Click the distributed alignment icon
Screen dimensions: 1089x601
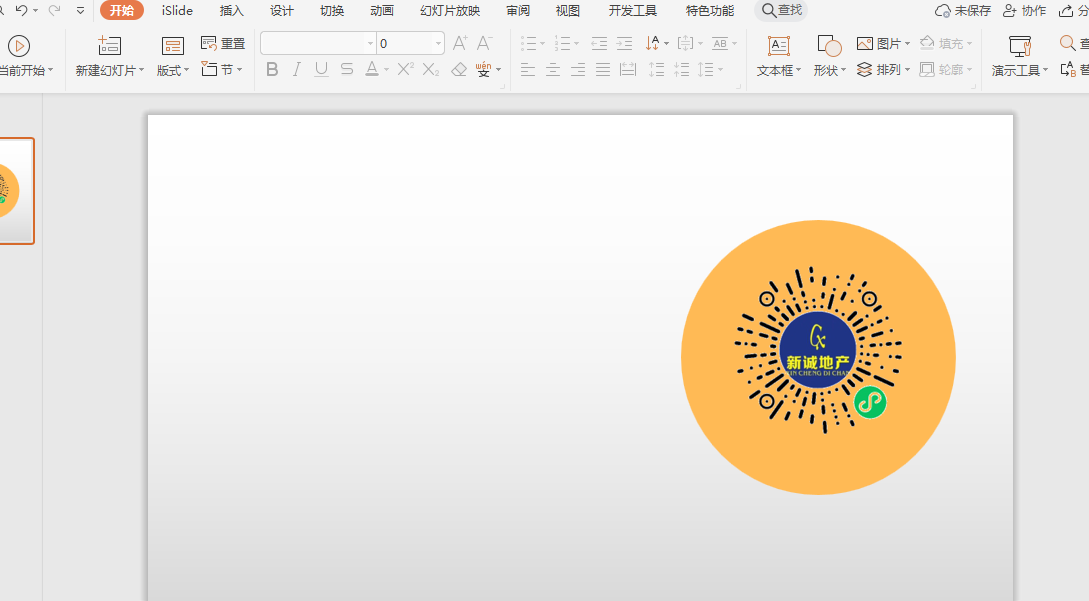pos(628,69)
